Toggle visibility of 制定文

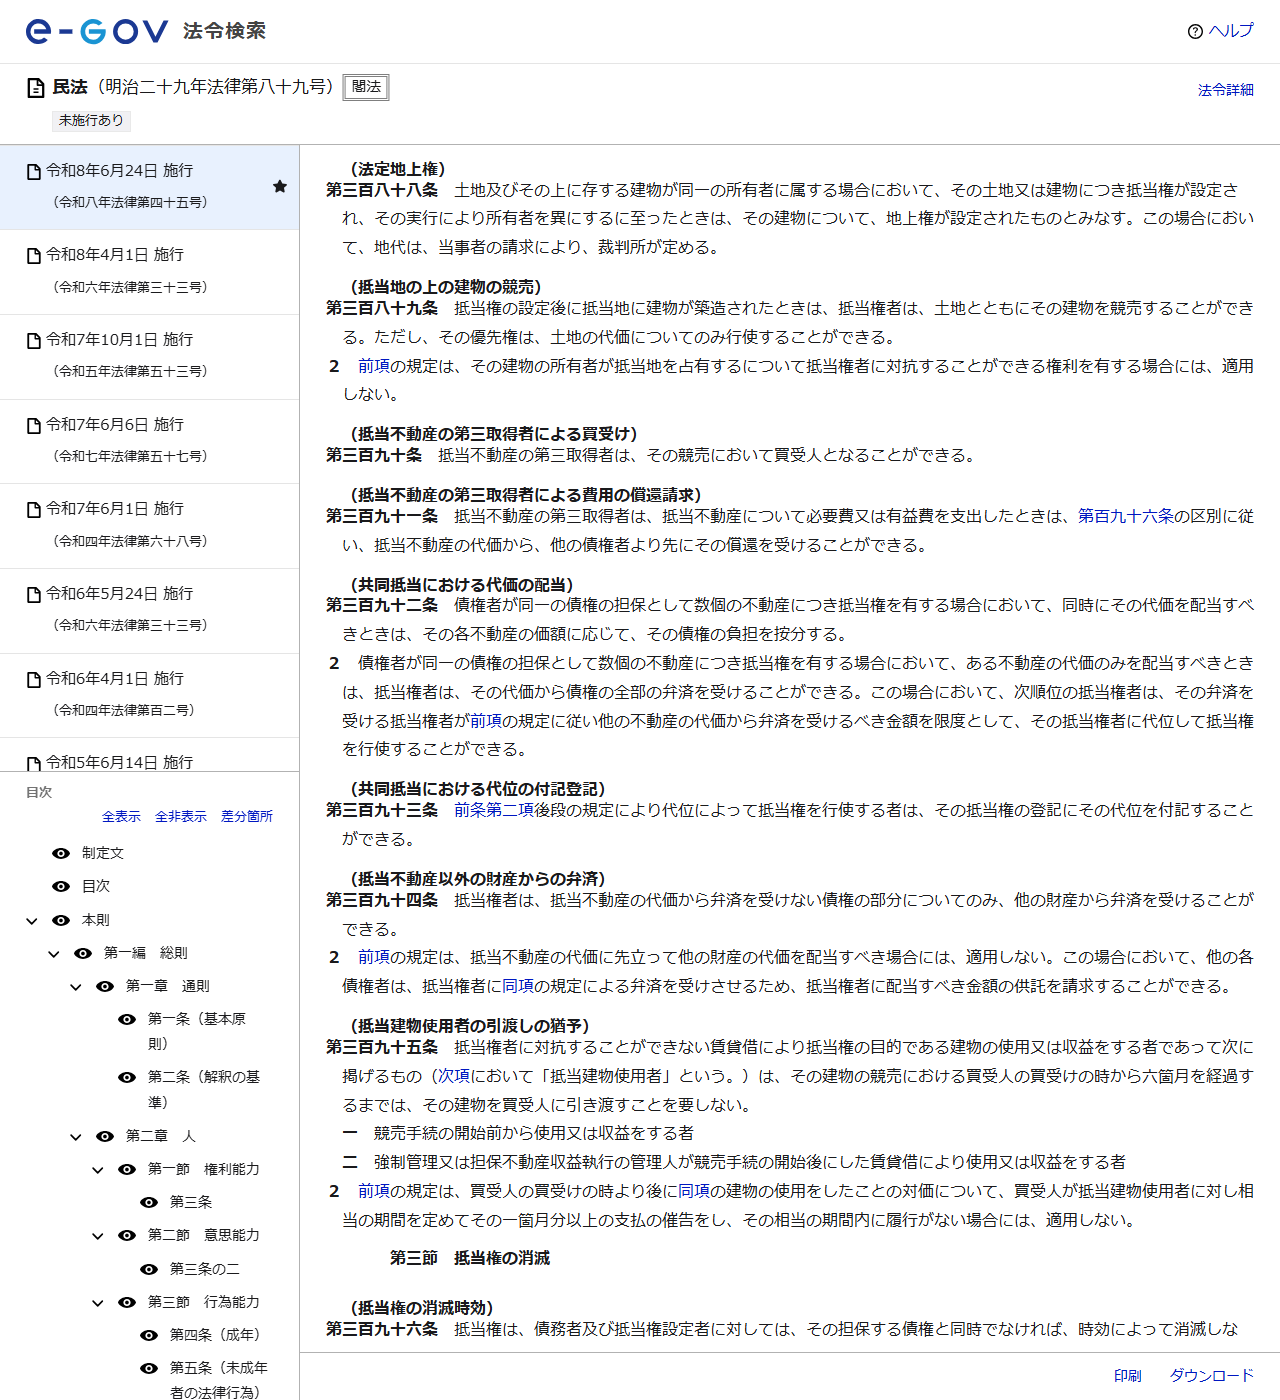coord(61,853)
